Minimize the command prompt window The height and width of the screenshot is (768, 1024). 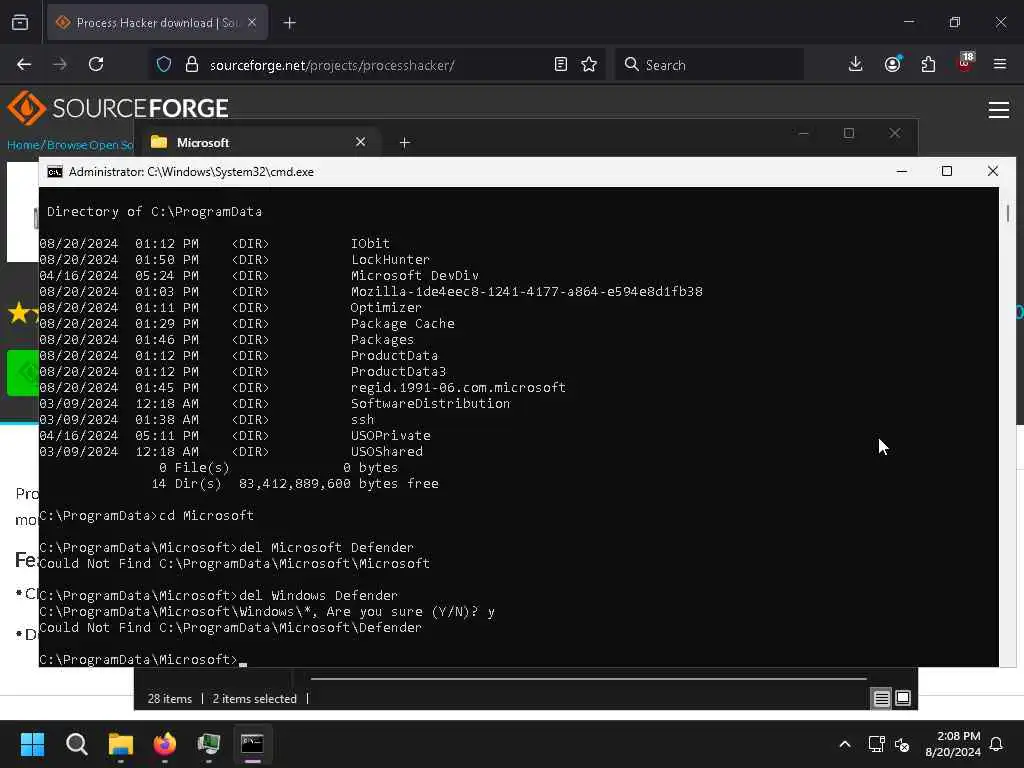pyautogui.click(x=902, y=171)
